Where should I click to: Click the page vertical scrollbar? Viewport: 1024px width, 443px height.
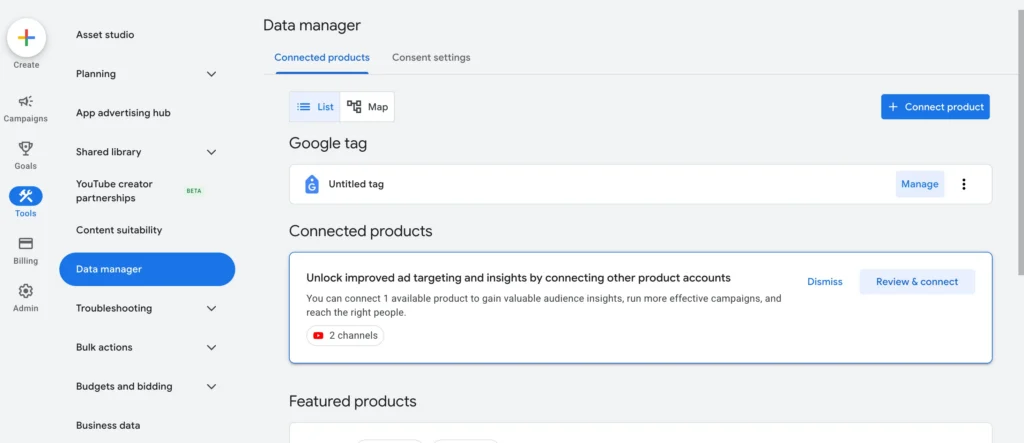coord(1019,140)
